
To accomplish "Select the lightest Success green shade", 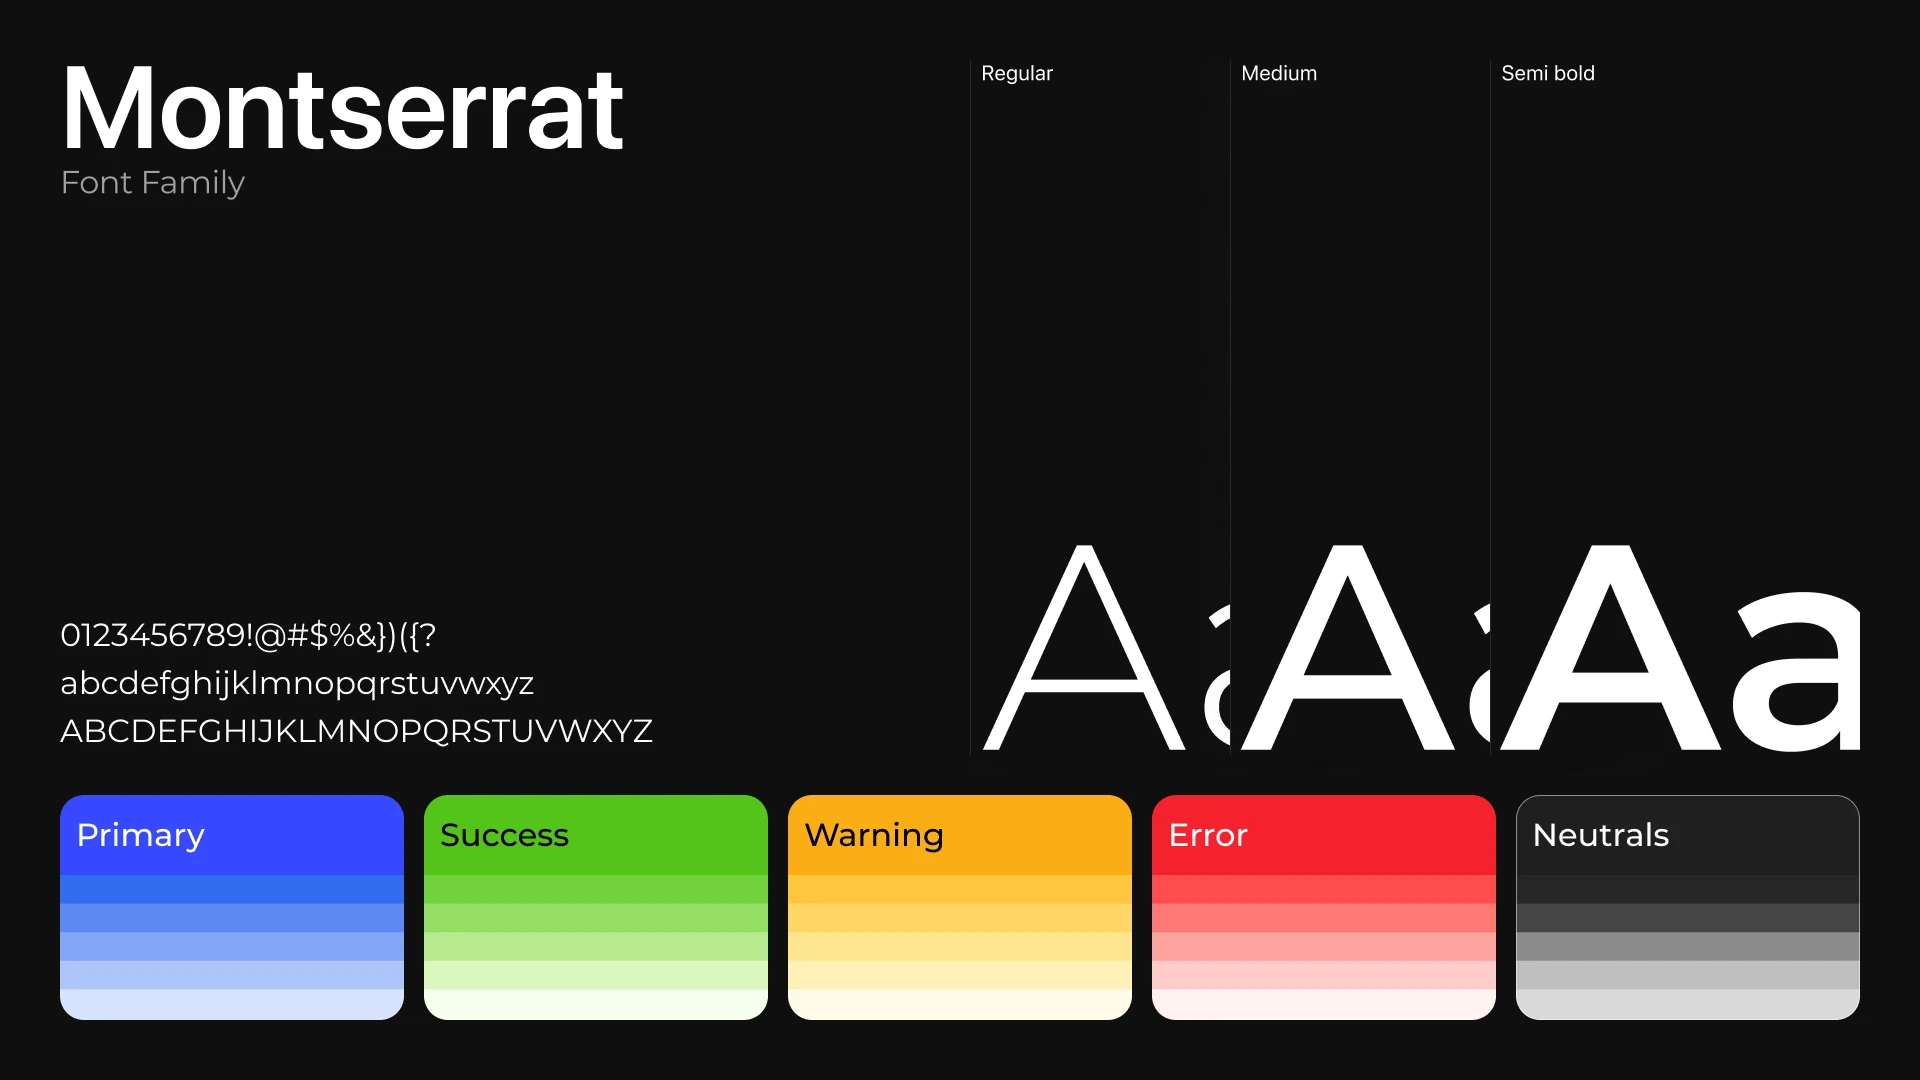I will pyautogui.click(x=596, y=1004).
